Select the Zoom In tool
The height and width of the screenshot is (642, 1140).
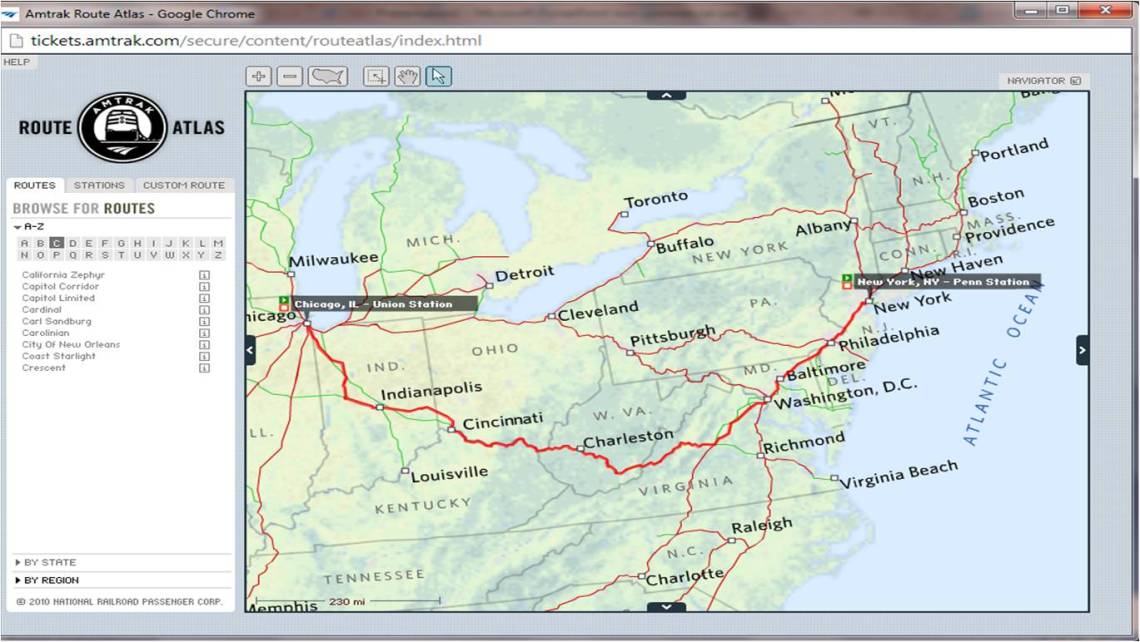point(260,75)
